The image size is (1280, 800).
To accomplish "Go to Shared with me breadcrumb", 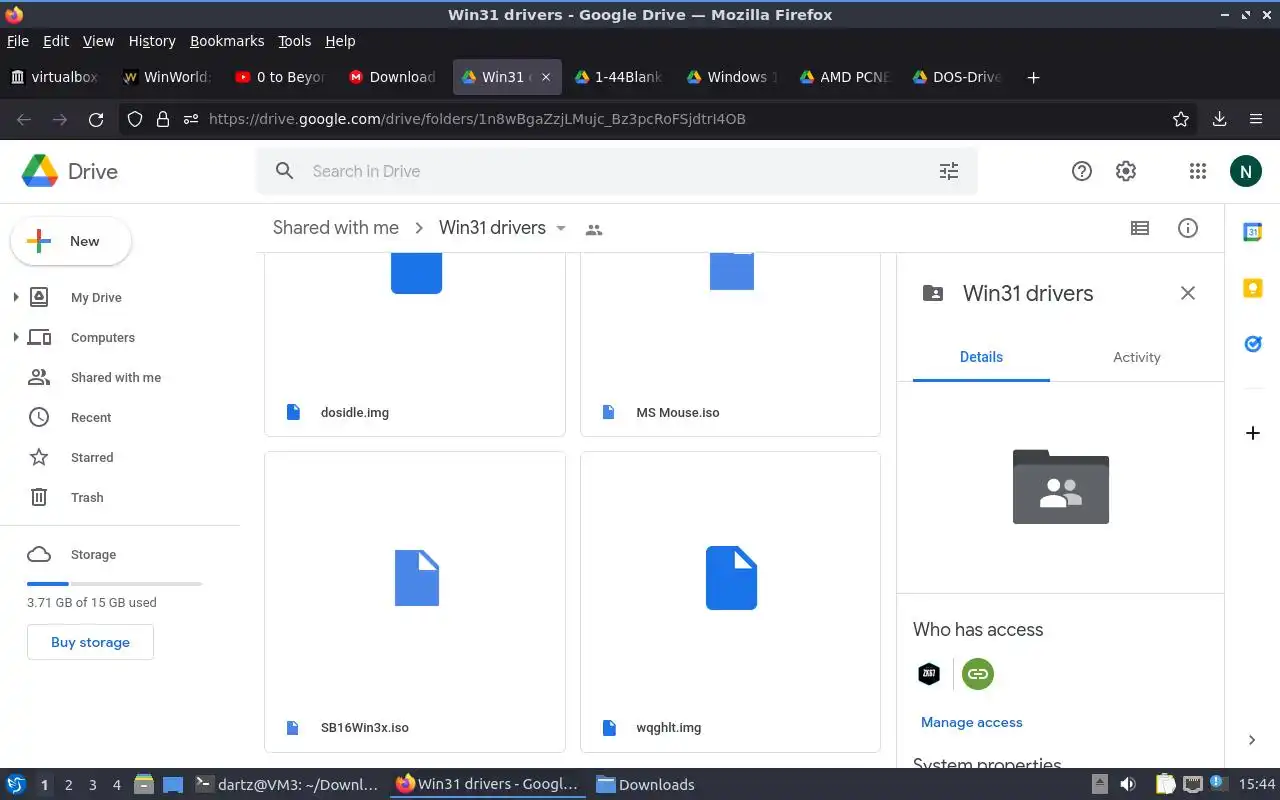I will tap(336, 228).
